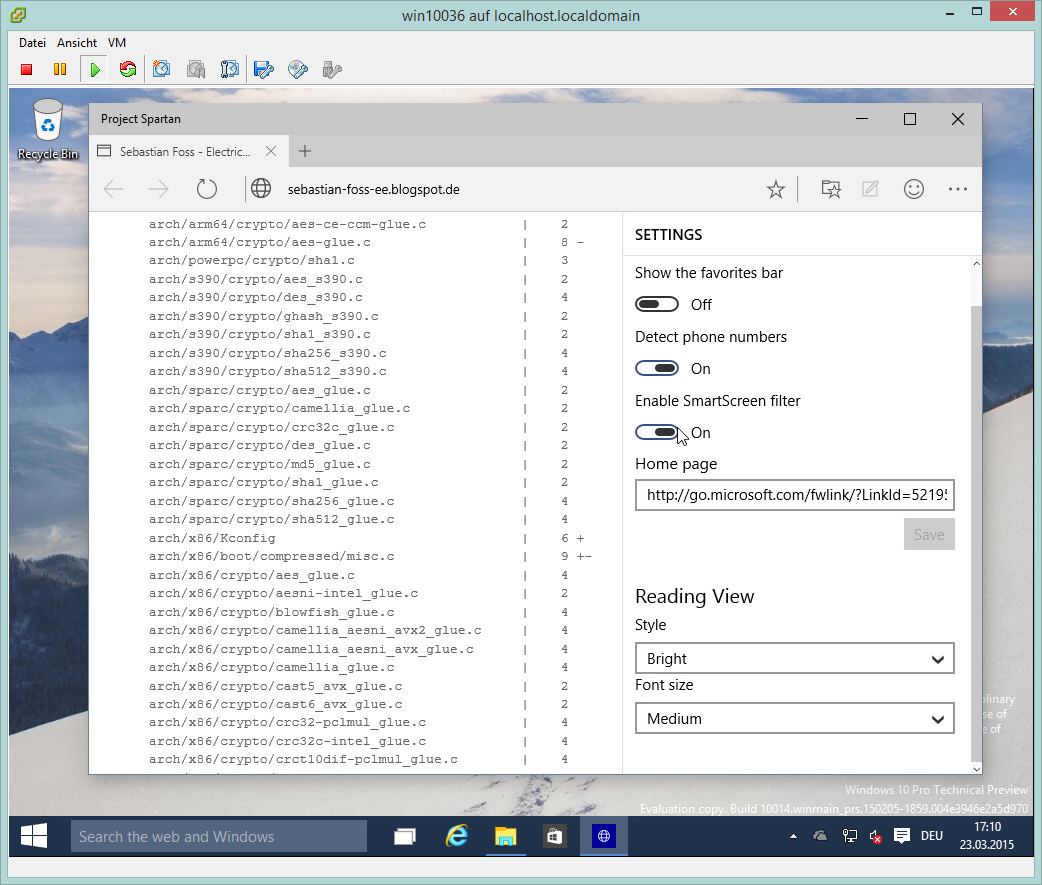
Task: Click the Reading View heading
Action: [694, 597]
